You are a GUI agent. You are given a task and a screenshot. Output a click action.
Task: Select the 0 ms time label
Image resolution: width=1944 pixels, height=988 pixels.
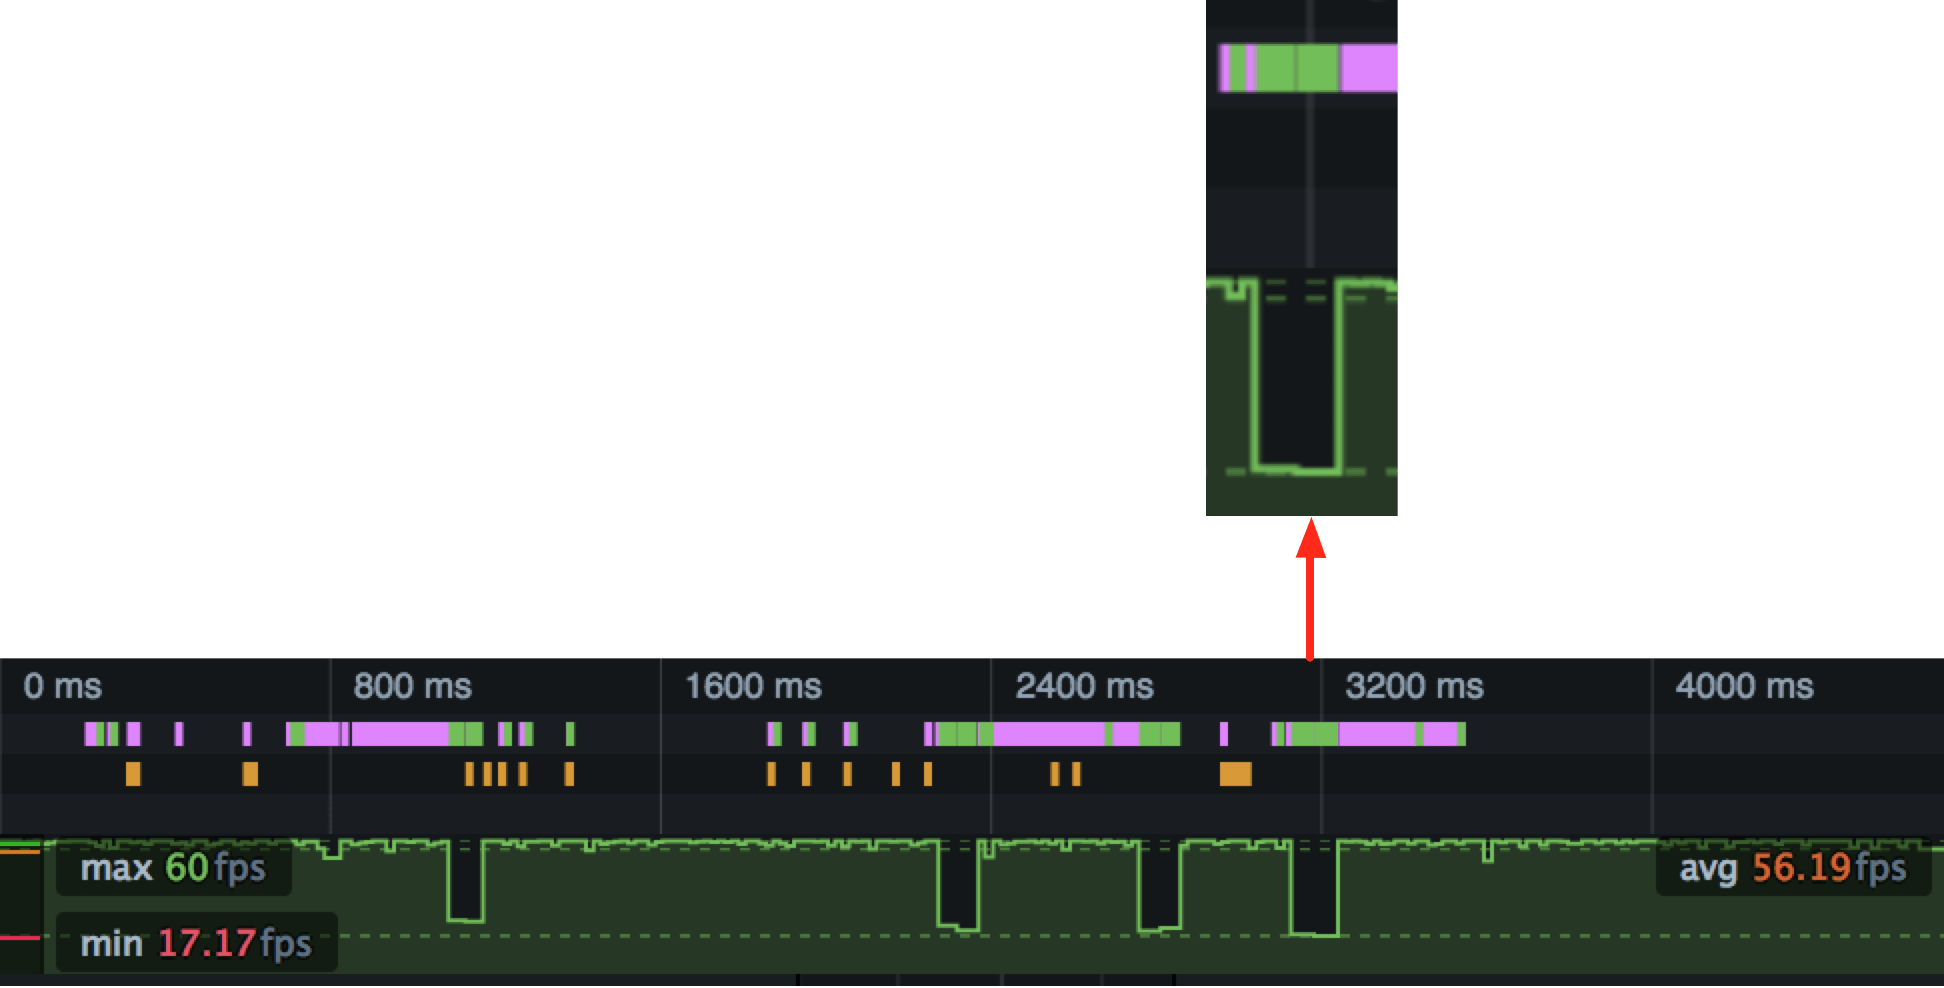point(62,686)
